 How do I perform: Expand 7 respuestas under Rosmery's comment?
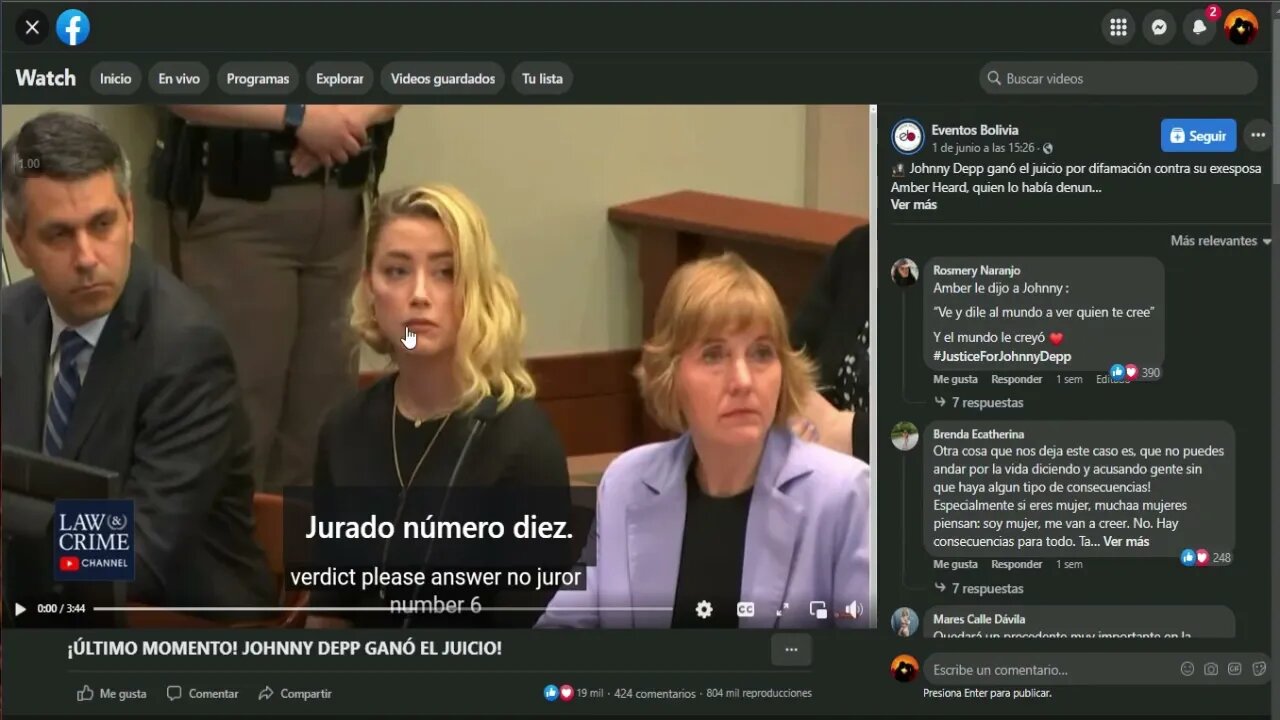(x=980, y=402)
